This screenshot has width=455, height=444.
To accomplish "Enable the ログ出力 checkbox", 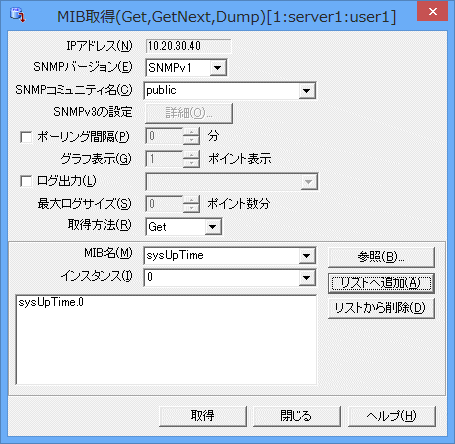I will click(x=26, y=181).
